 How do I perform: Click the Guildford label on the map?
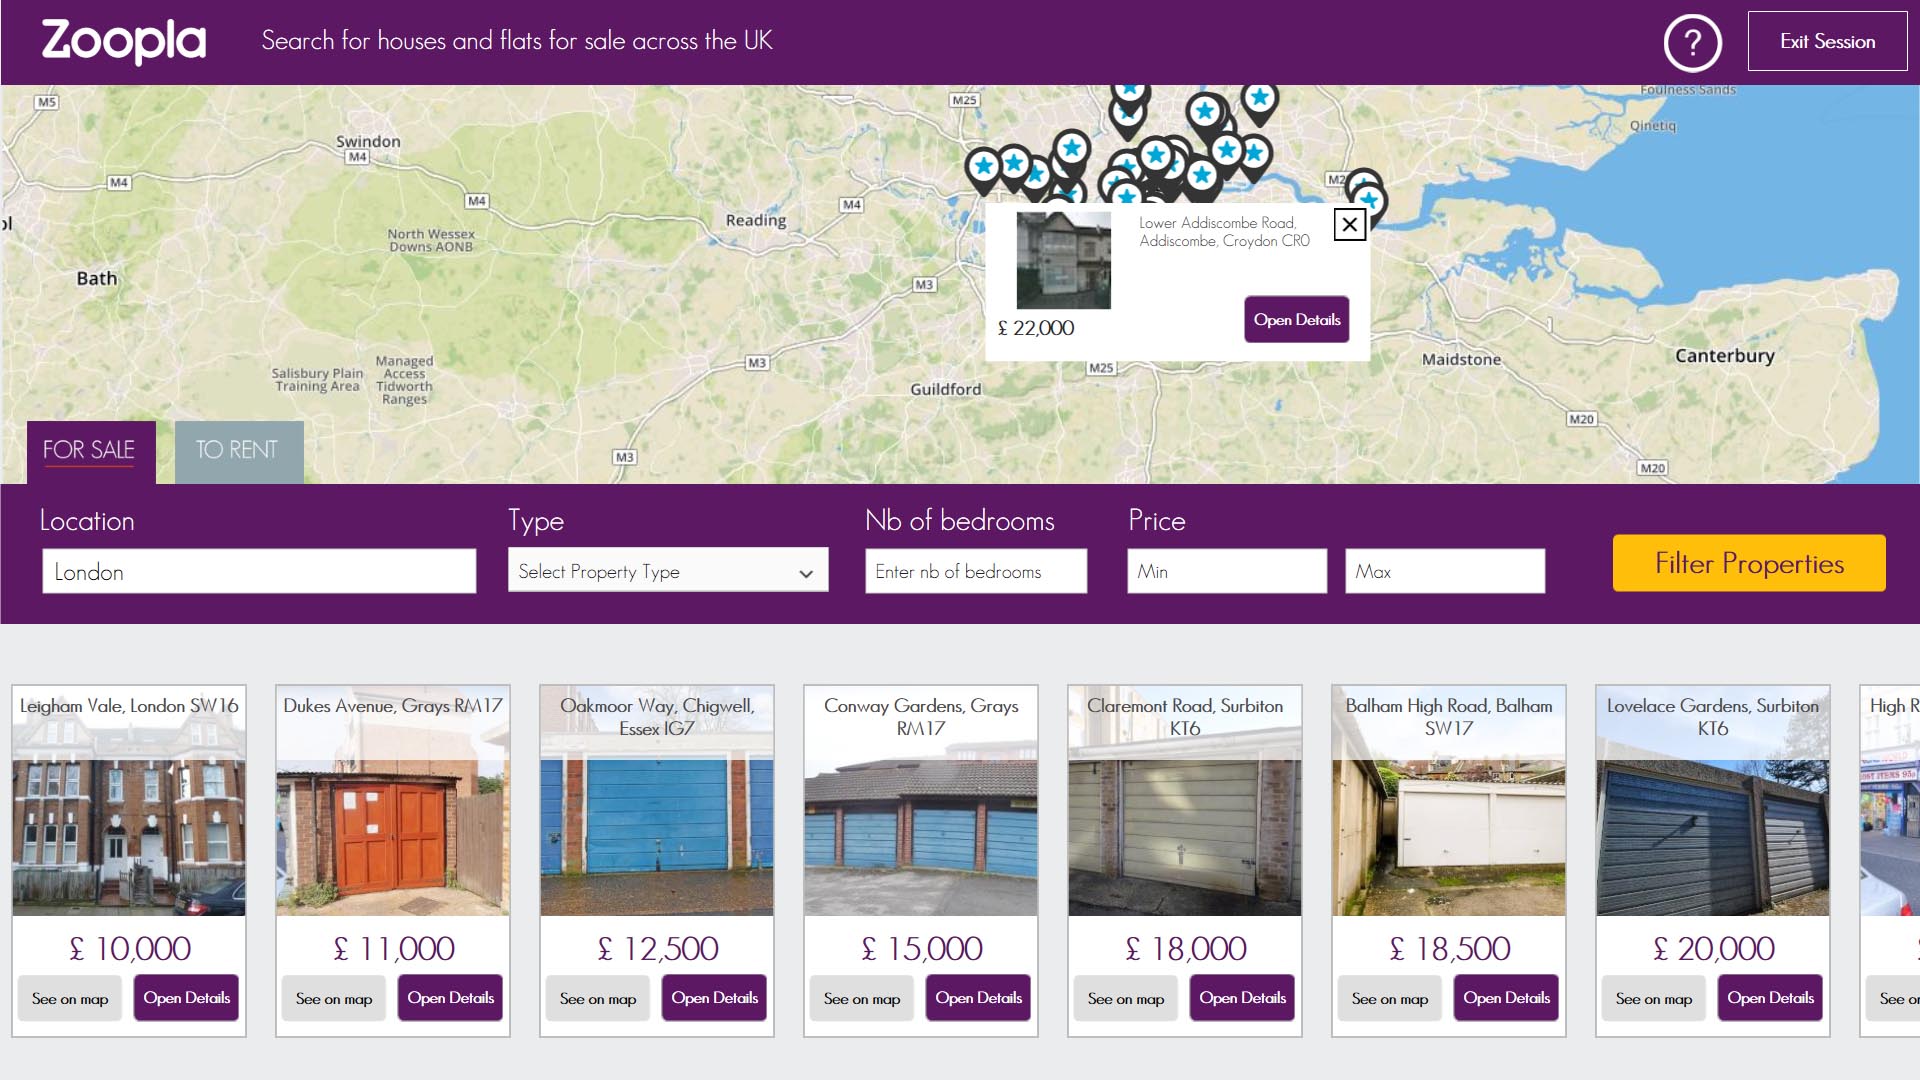945,389
